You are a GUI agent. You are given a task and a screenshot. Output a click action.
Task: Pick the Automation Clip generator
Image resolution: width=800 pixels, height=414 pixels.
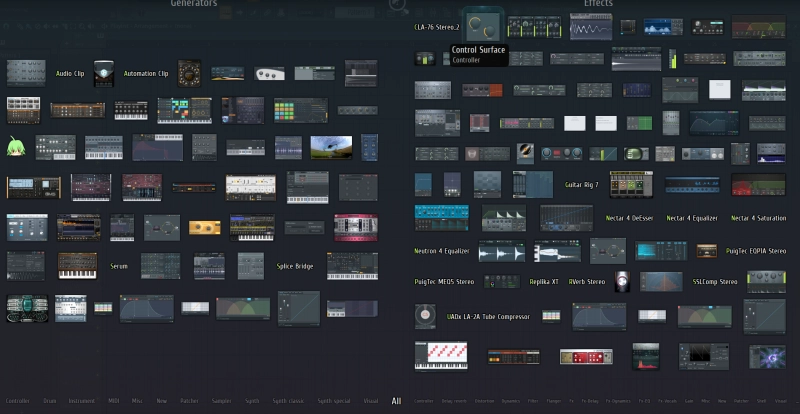tap(146, 73)
